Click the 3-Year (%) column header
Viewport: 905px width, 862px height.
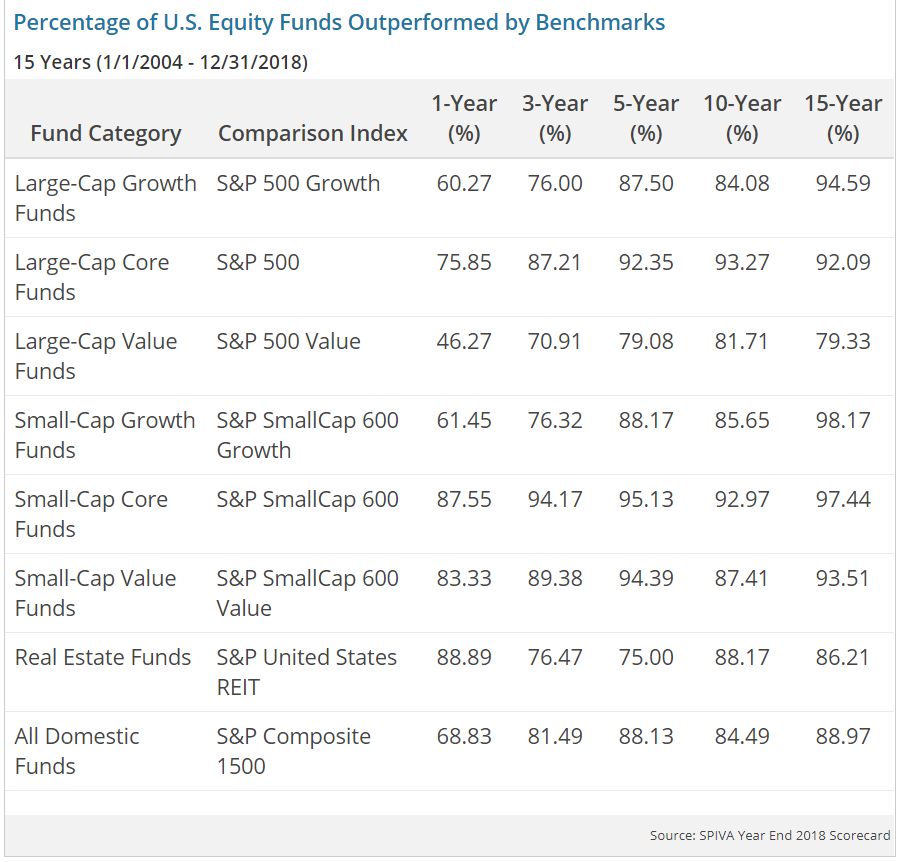click(x=555, y=118)
